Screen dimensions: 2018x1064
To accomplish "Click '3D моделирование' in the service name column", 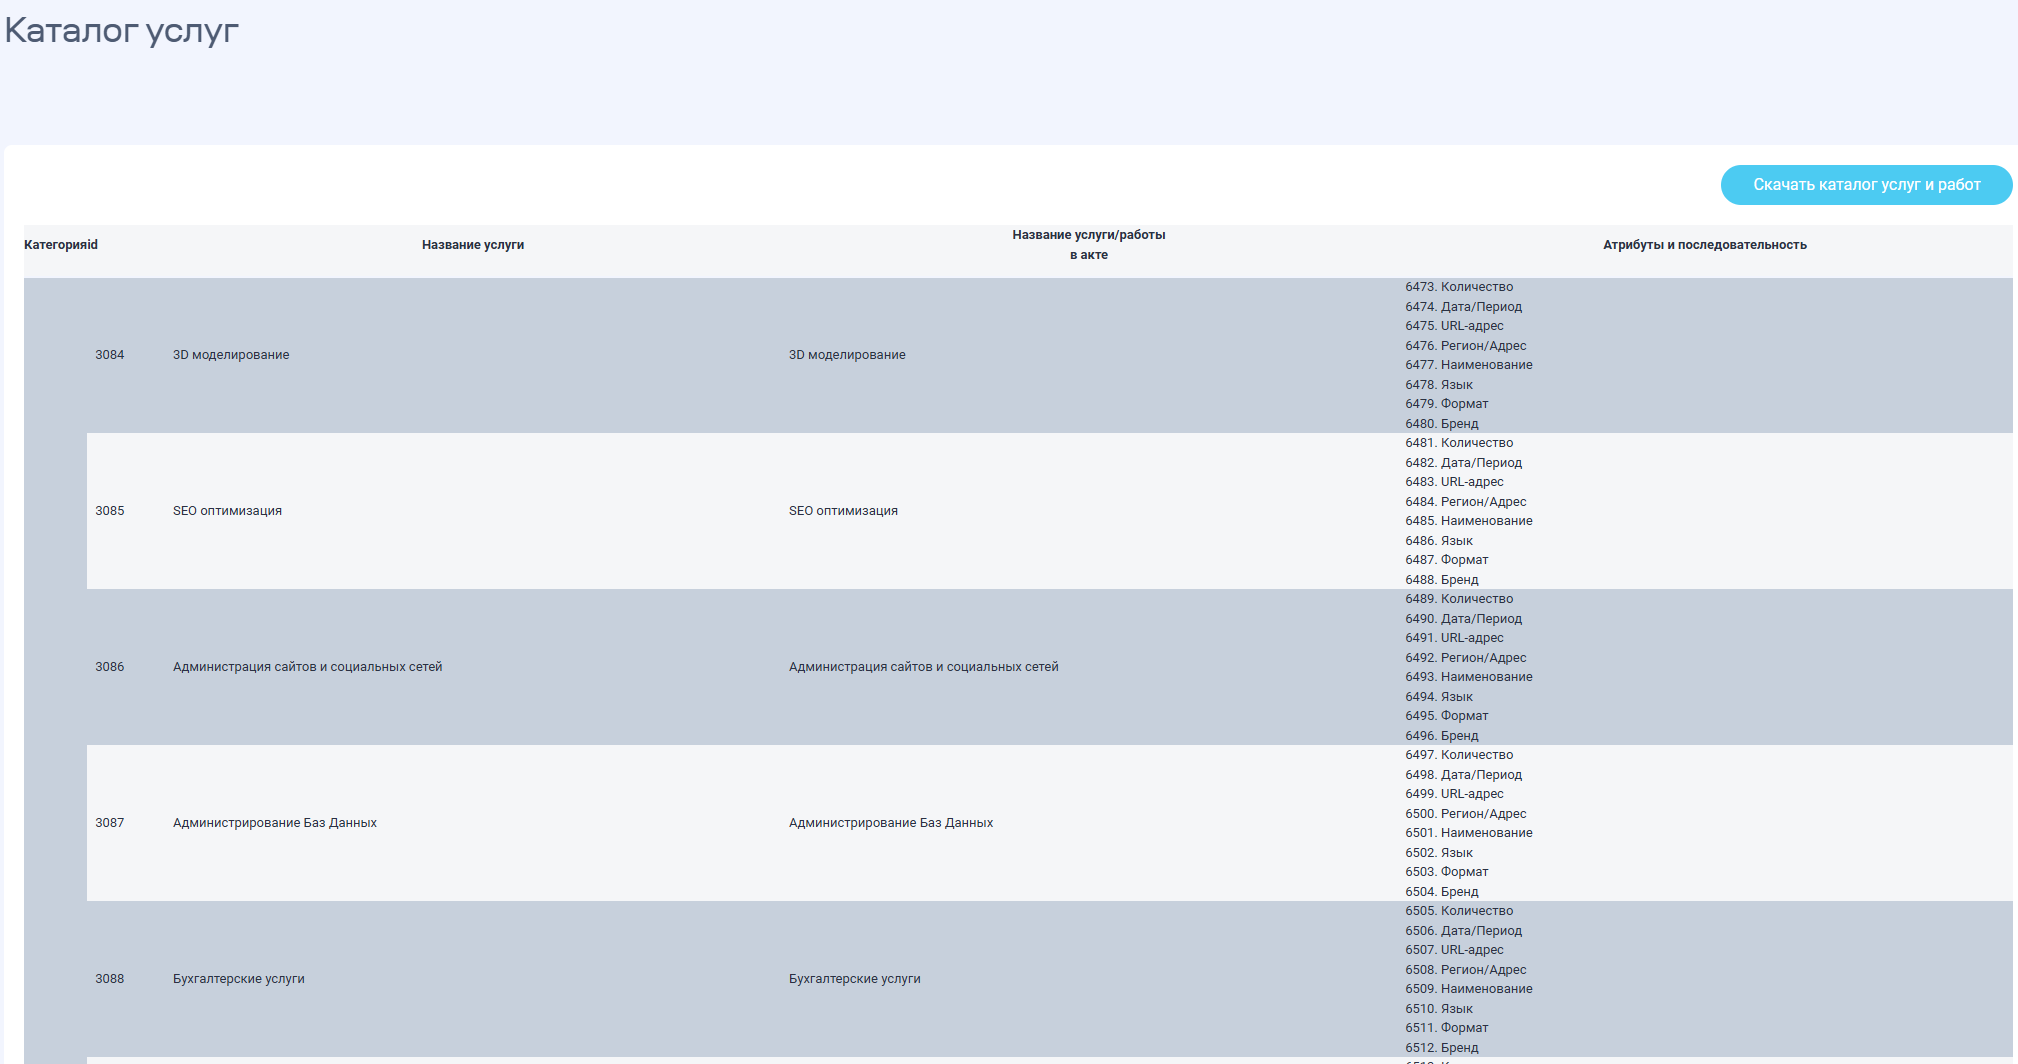I will [231, 355].
